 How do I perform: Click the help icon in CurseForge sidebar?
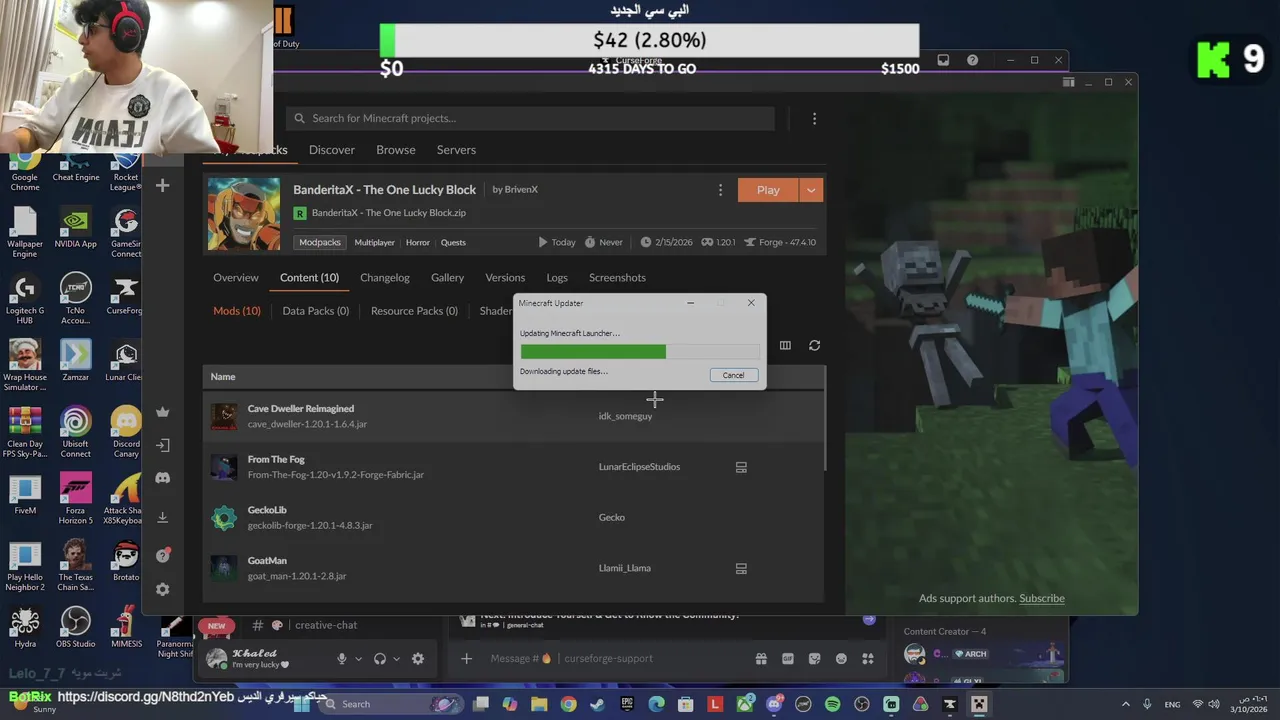163,556
